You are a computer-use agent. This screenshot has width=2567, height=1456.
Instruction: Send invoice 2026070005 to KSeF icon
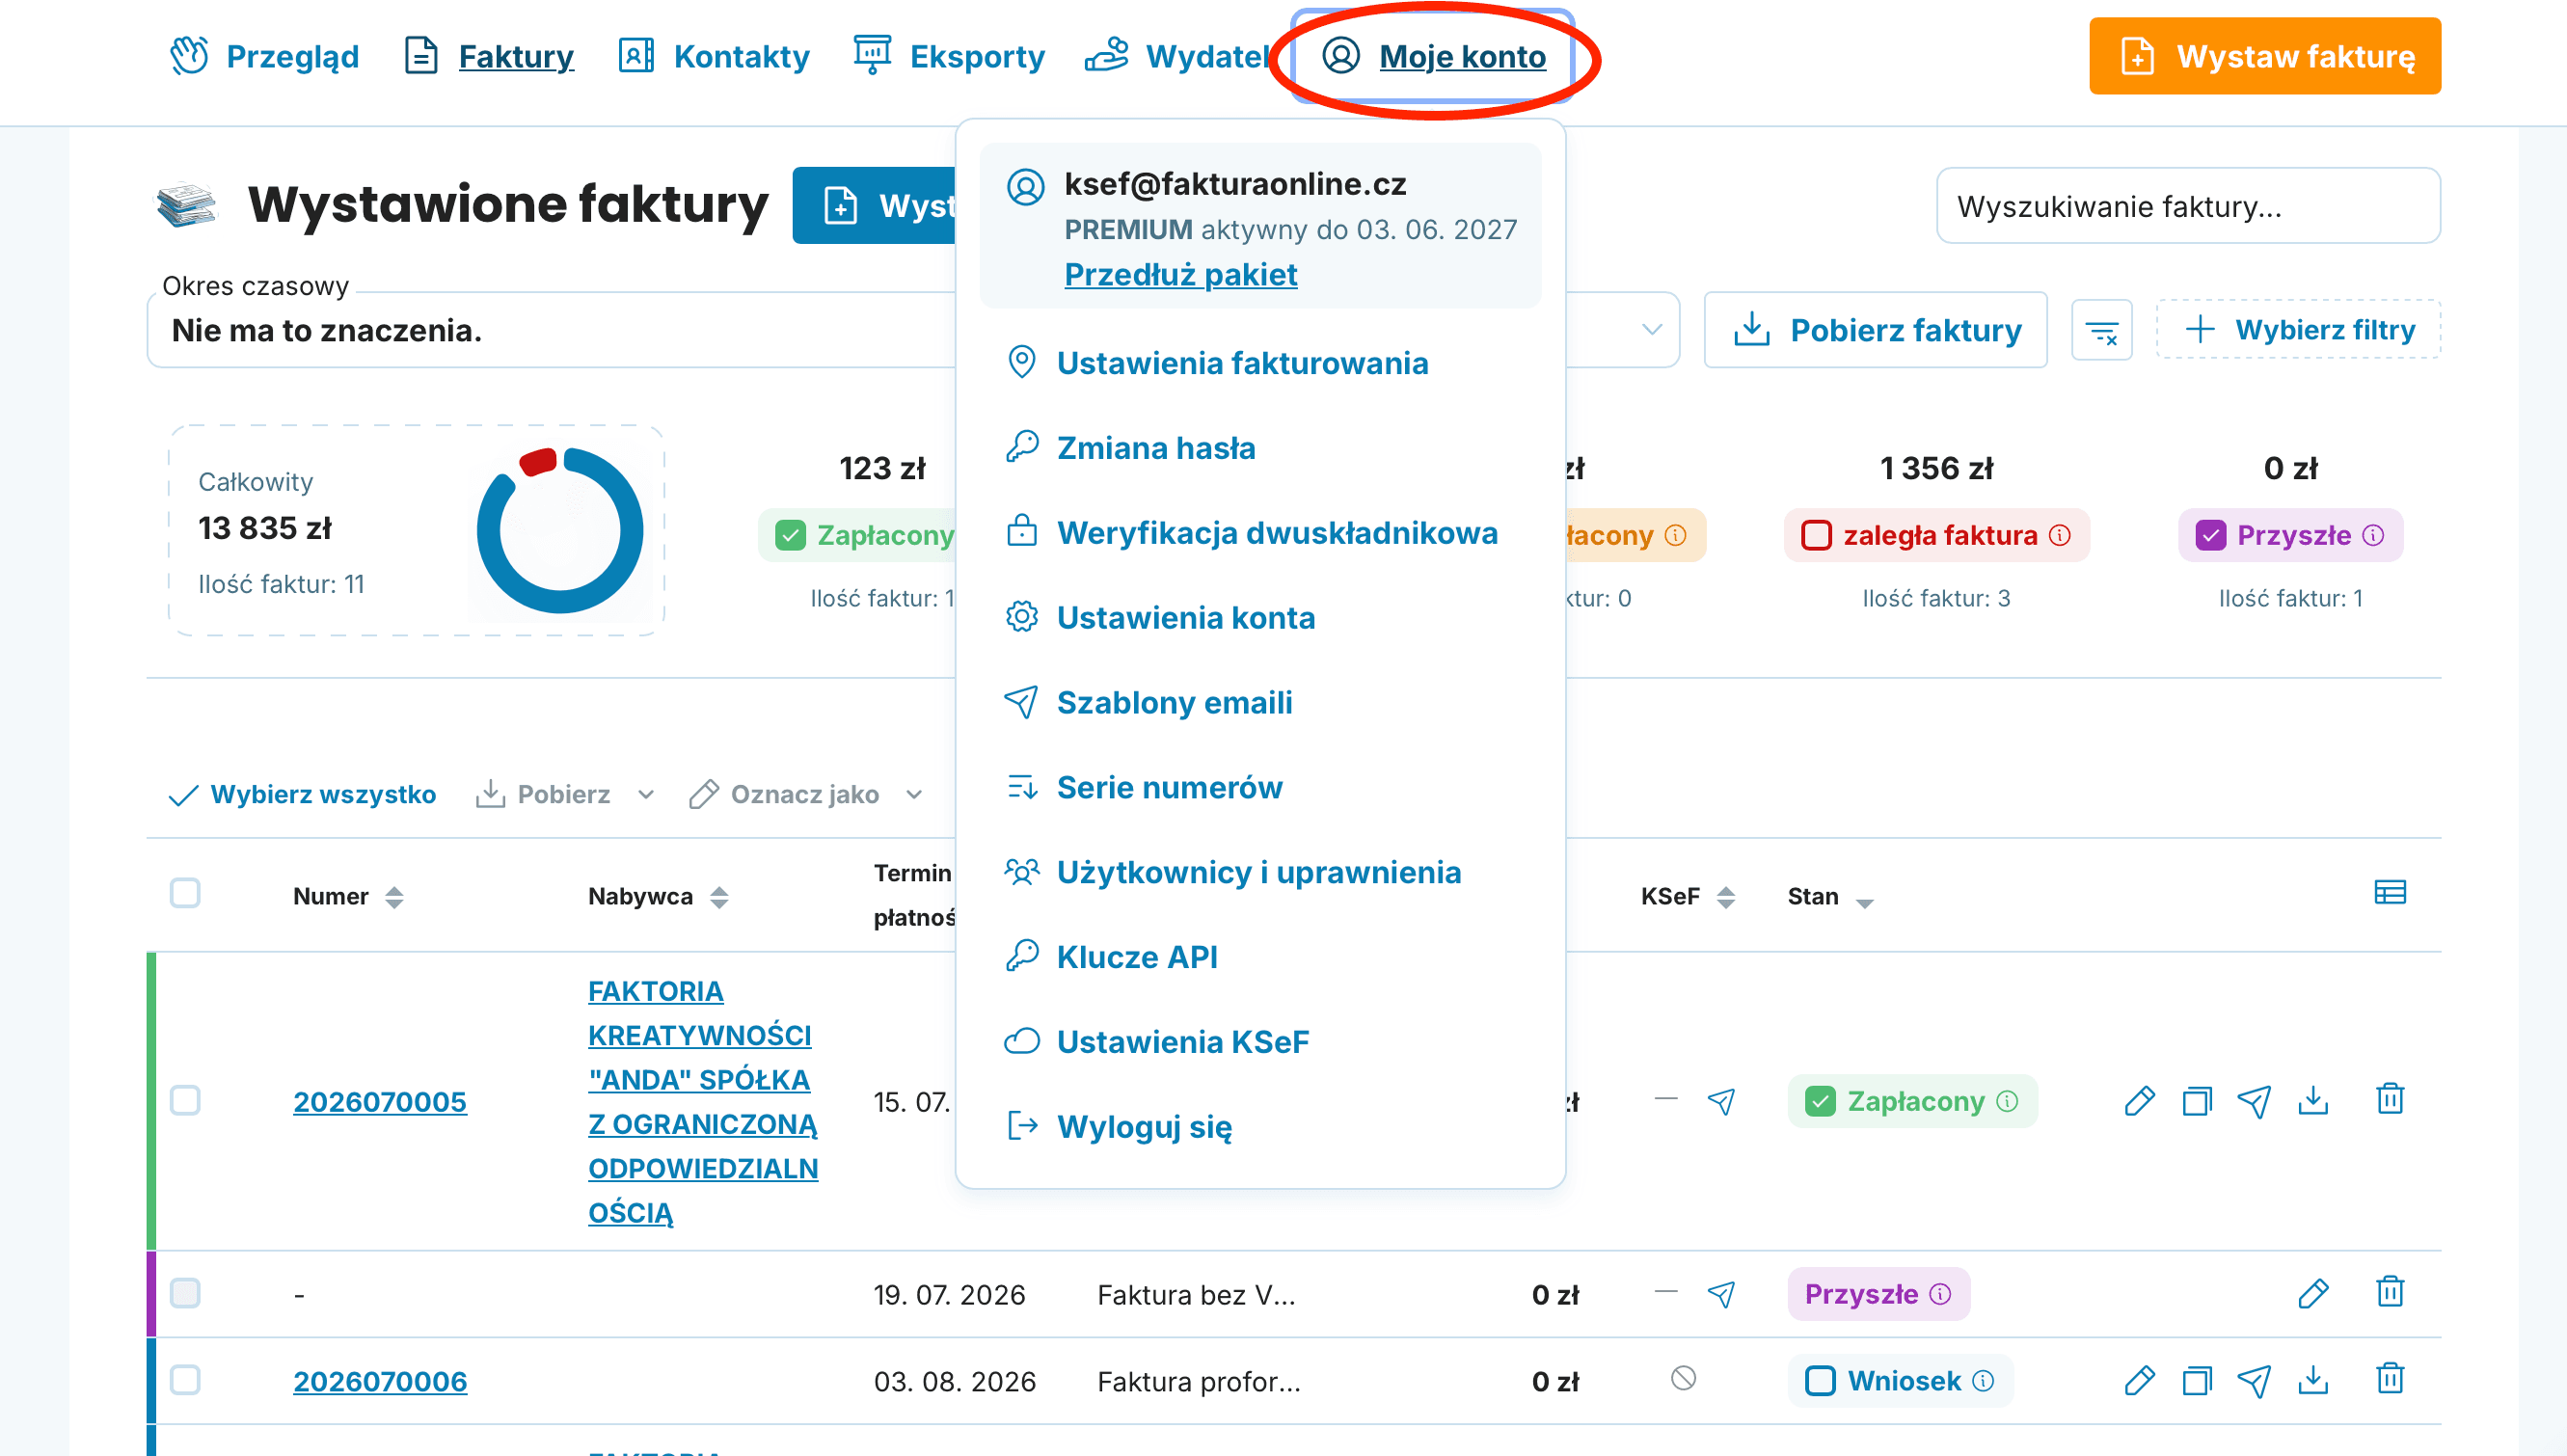pos(1721,1101)
